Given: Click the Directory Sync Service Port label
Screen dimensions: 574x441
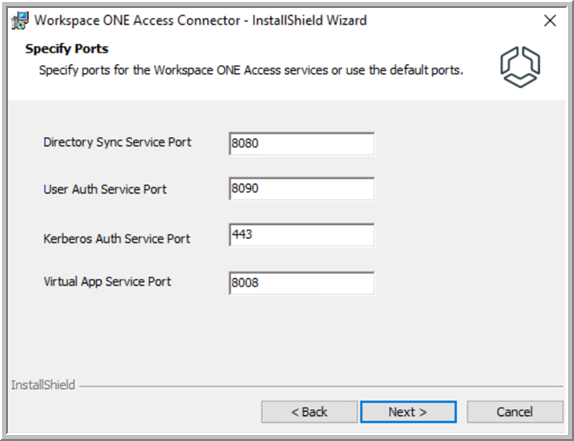Looking at the screenshot, I should [x=117, y=142].
